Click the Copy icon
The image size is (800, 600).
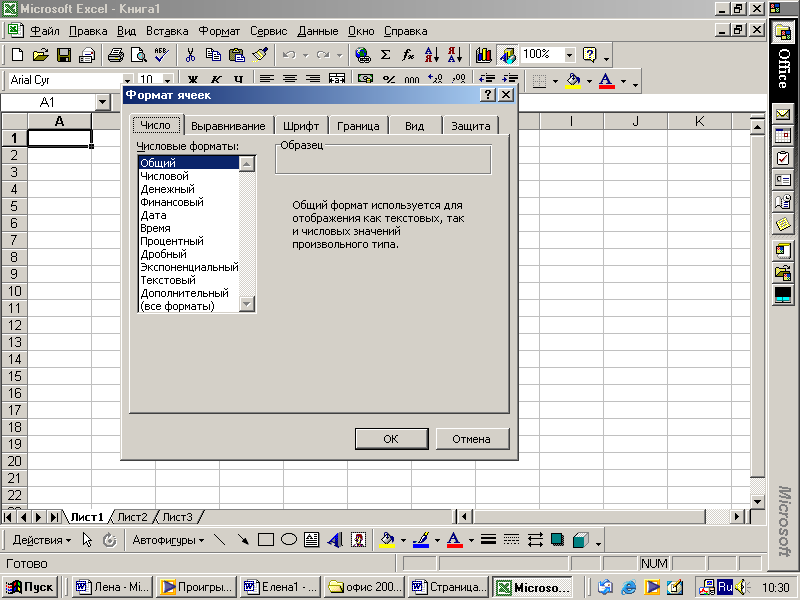[x=213, y=55]
